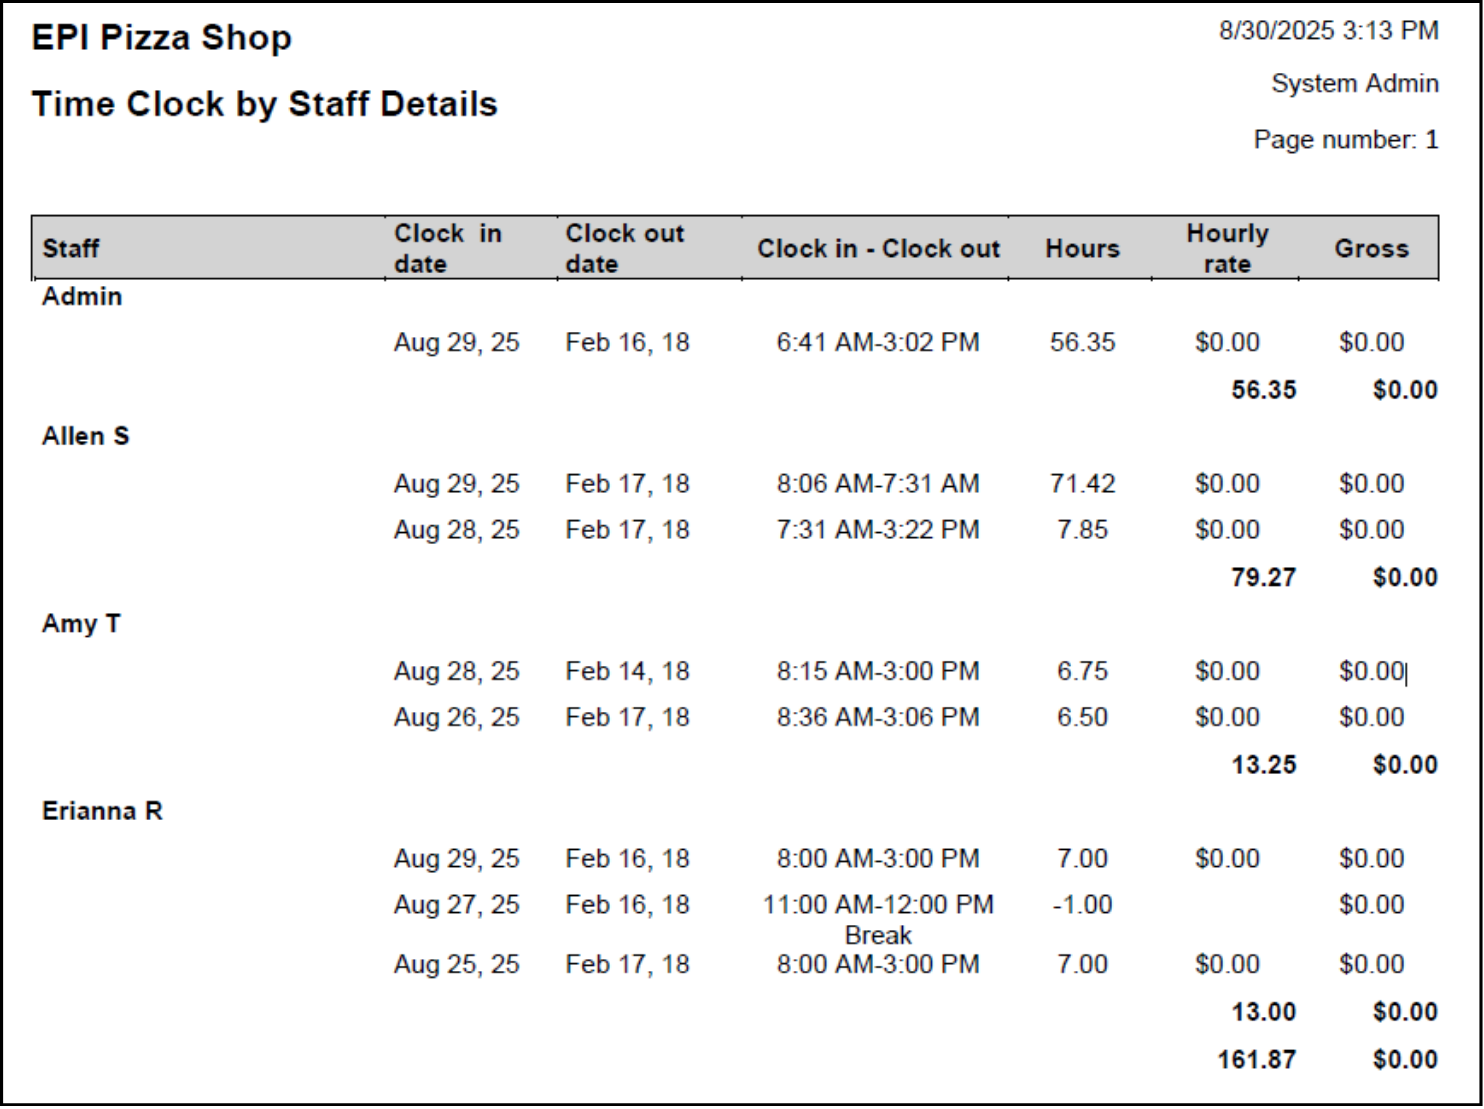Click the Clock out date column header

pos(624,248)
